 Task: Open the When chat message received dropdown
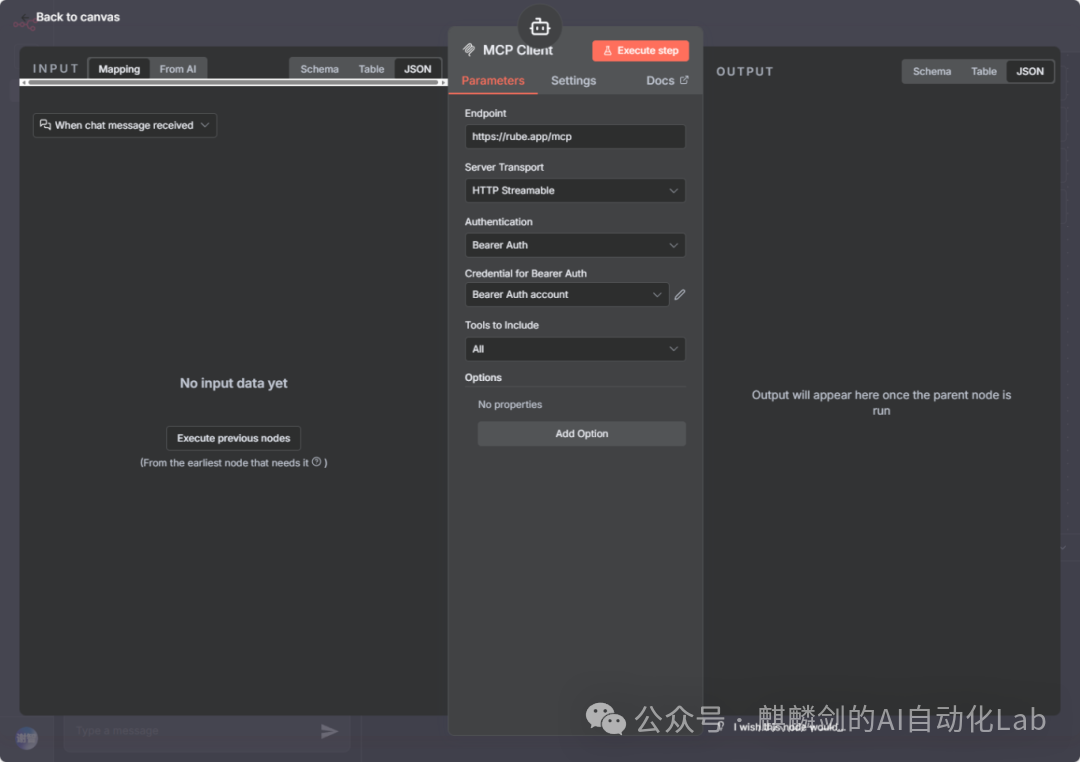click(x=125, y=125)
